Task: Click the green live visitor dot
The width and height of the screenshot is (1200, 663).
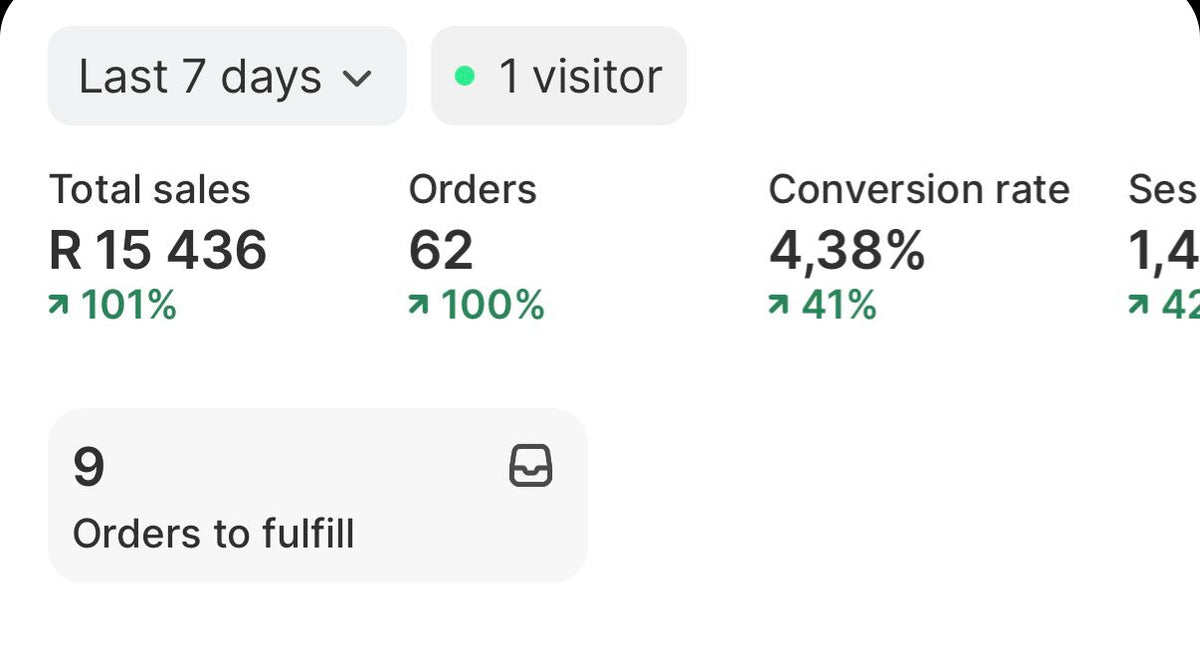Action: click(x=464, y=76)
